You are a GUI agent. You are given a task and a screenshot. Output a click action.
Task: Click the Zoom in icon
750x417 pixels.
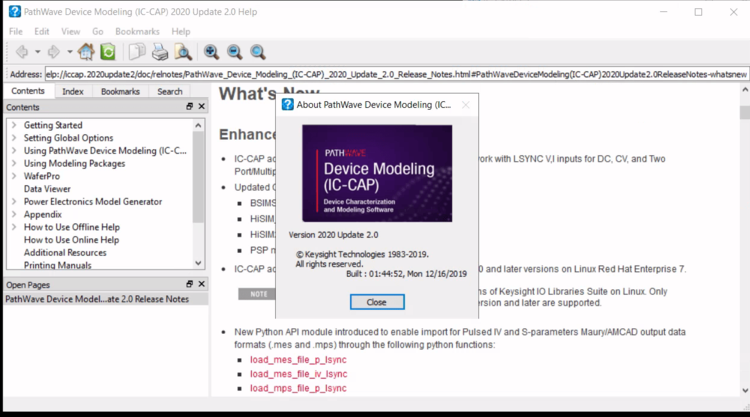[212, 52]
